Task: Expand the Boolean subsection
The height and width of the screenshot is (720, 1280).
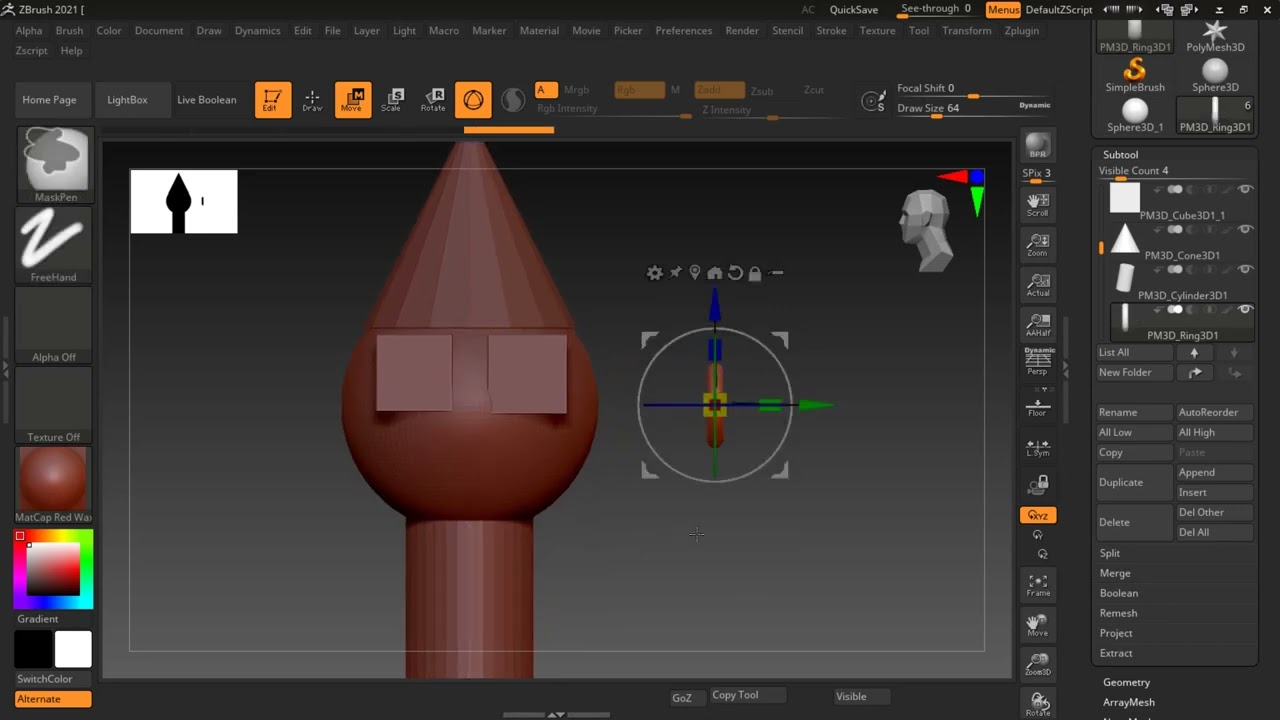Action: click(x=1119, y=593)
